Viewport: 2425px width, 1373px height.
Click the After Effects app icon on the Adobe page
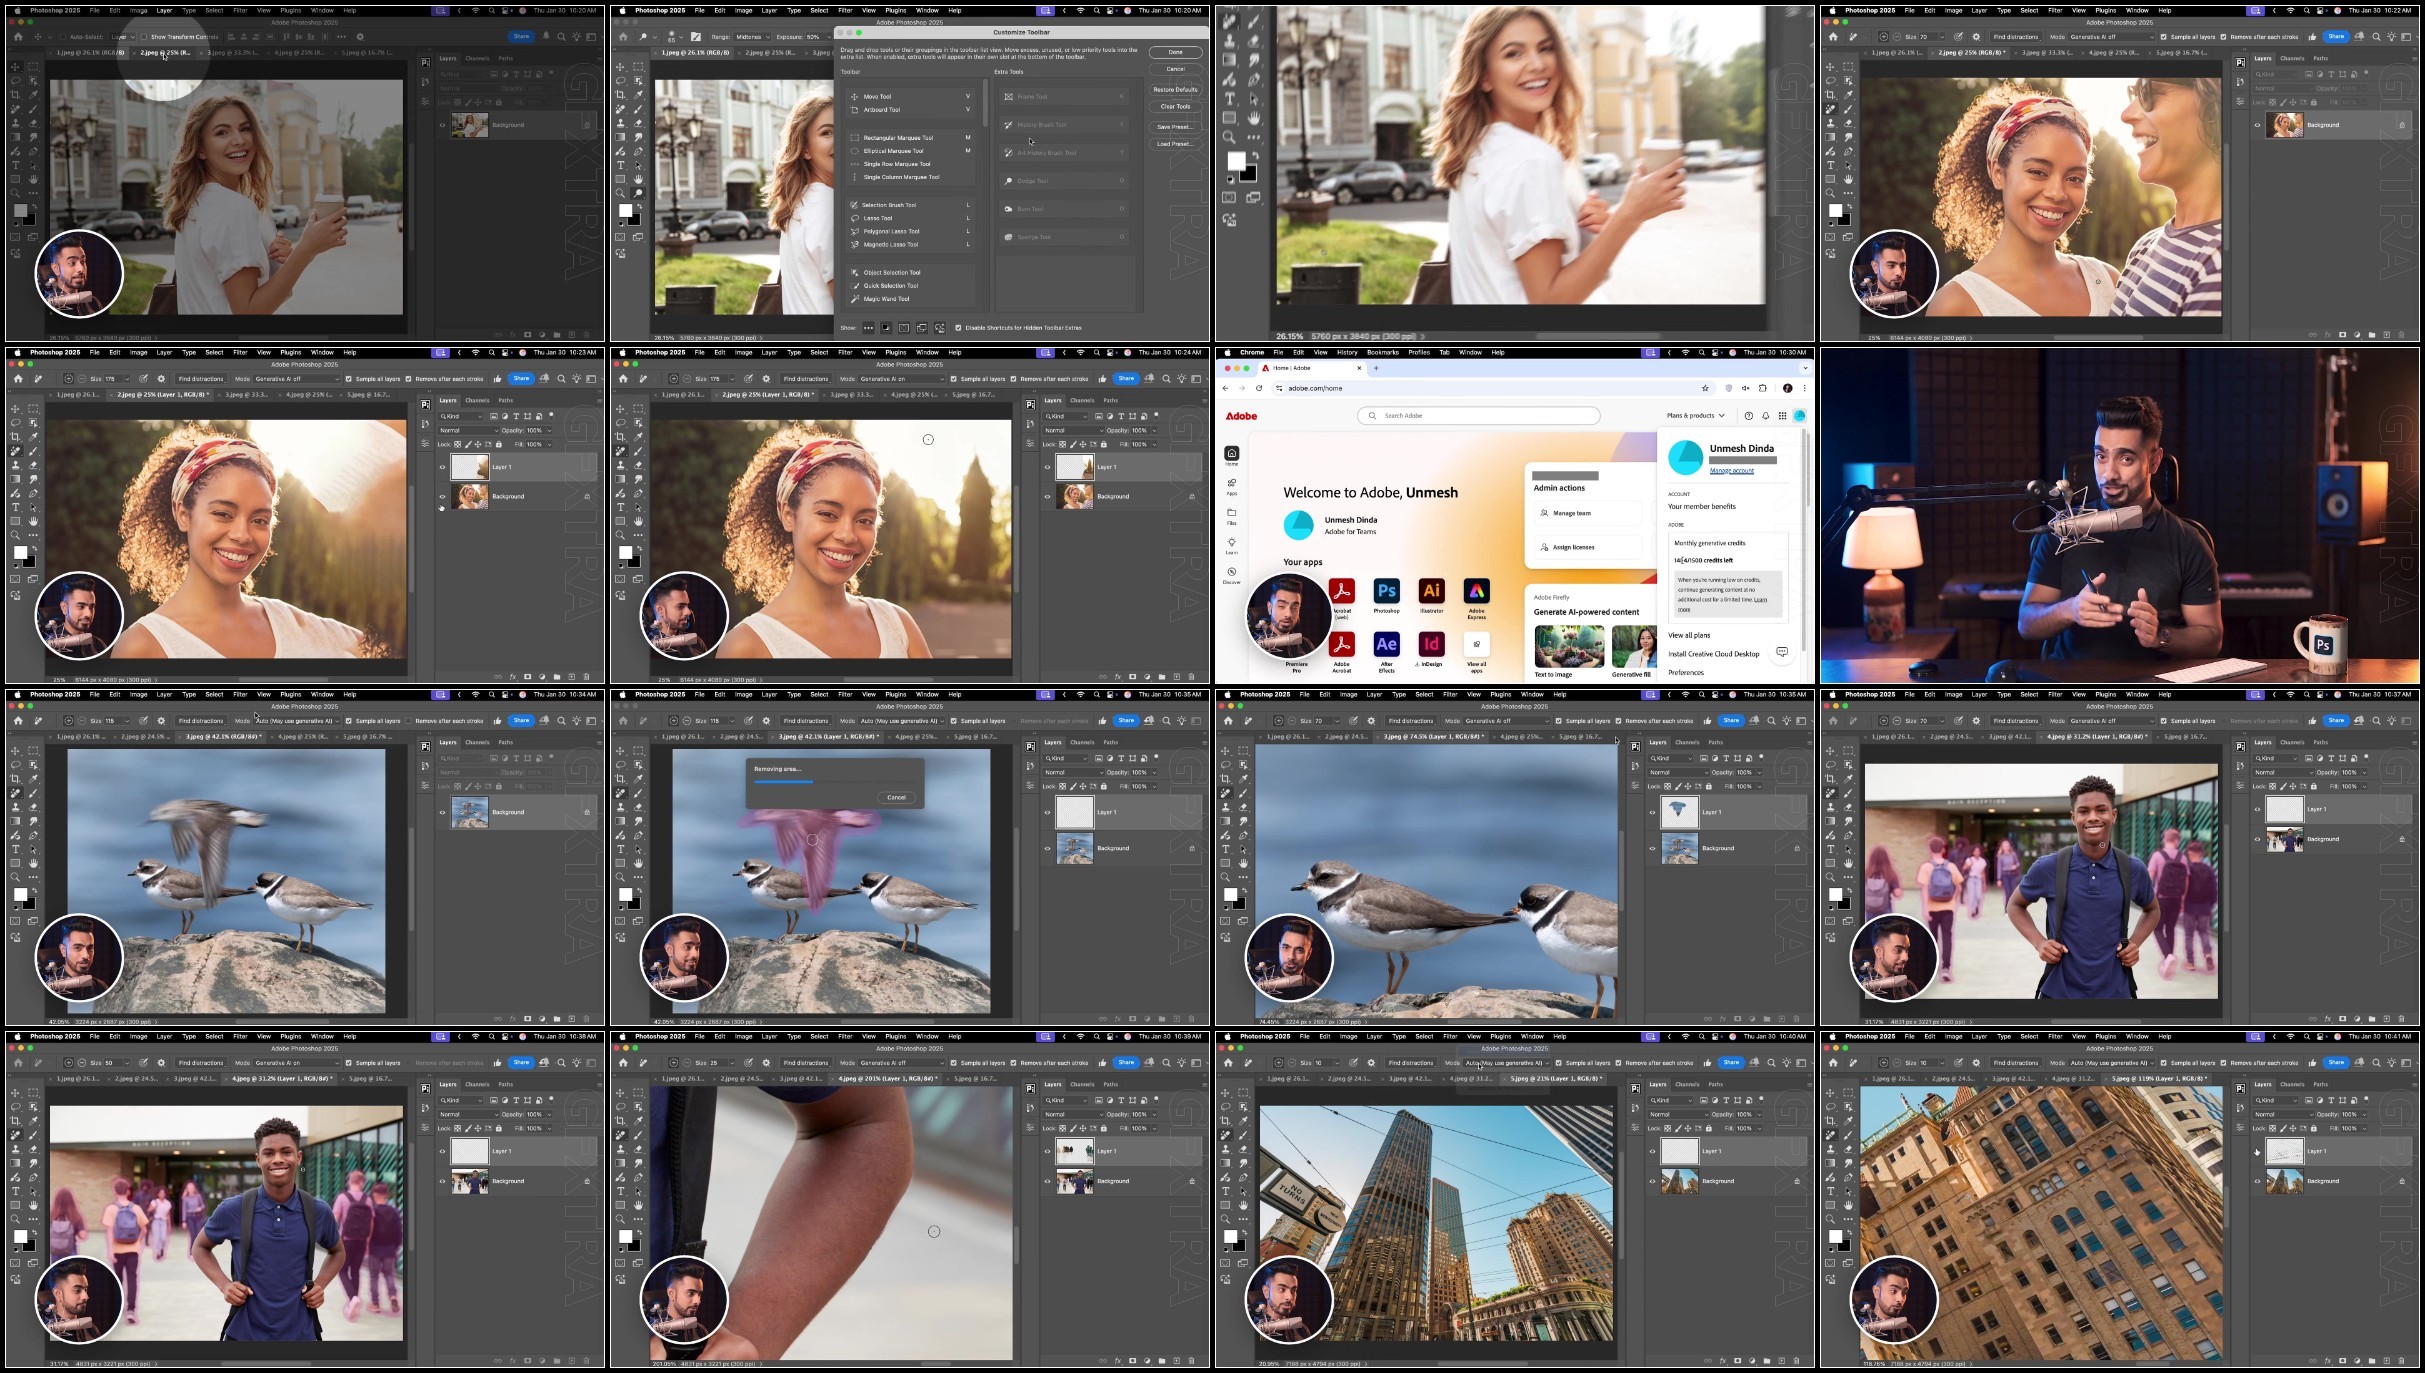1387,644
